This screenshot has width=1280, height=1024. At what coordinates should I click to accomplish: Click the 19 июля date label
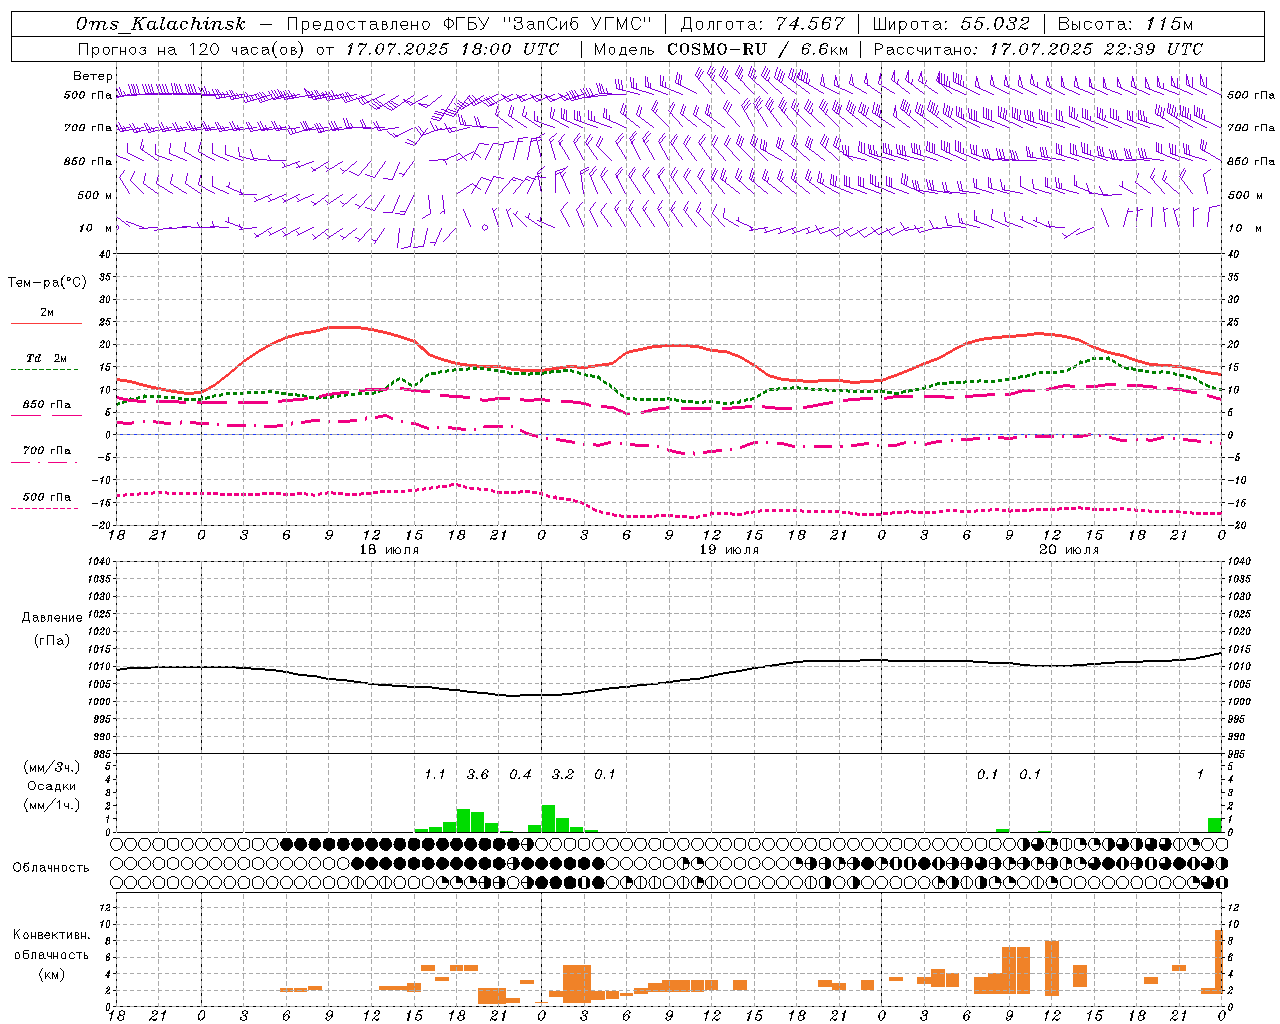point(729,550)
